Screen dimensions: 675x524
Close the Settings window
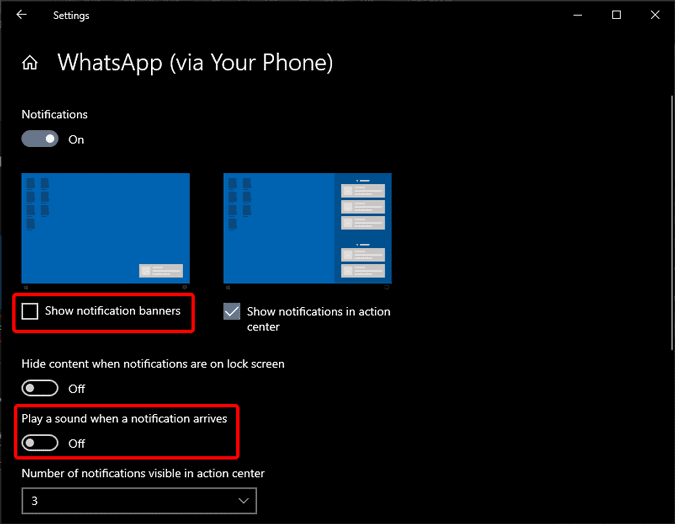(x=655, y=15)
